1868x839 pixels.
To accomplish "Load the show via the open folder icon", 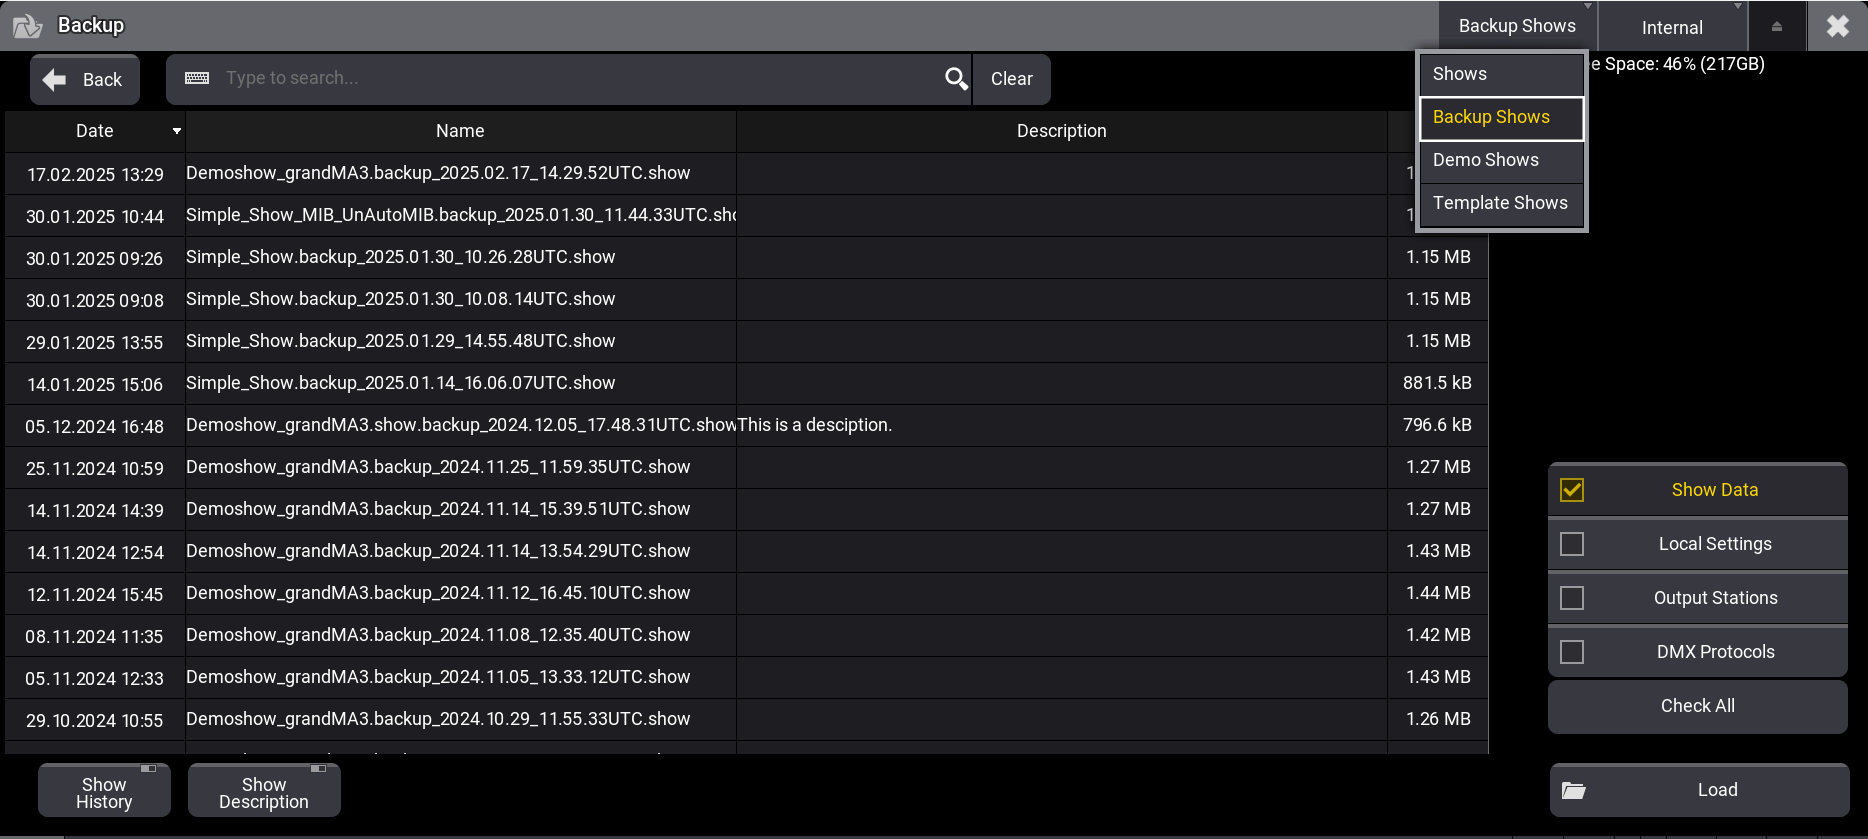I will [1574, 790].
